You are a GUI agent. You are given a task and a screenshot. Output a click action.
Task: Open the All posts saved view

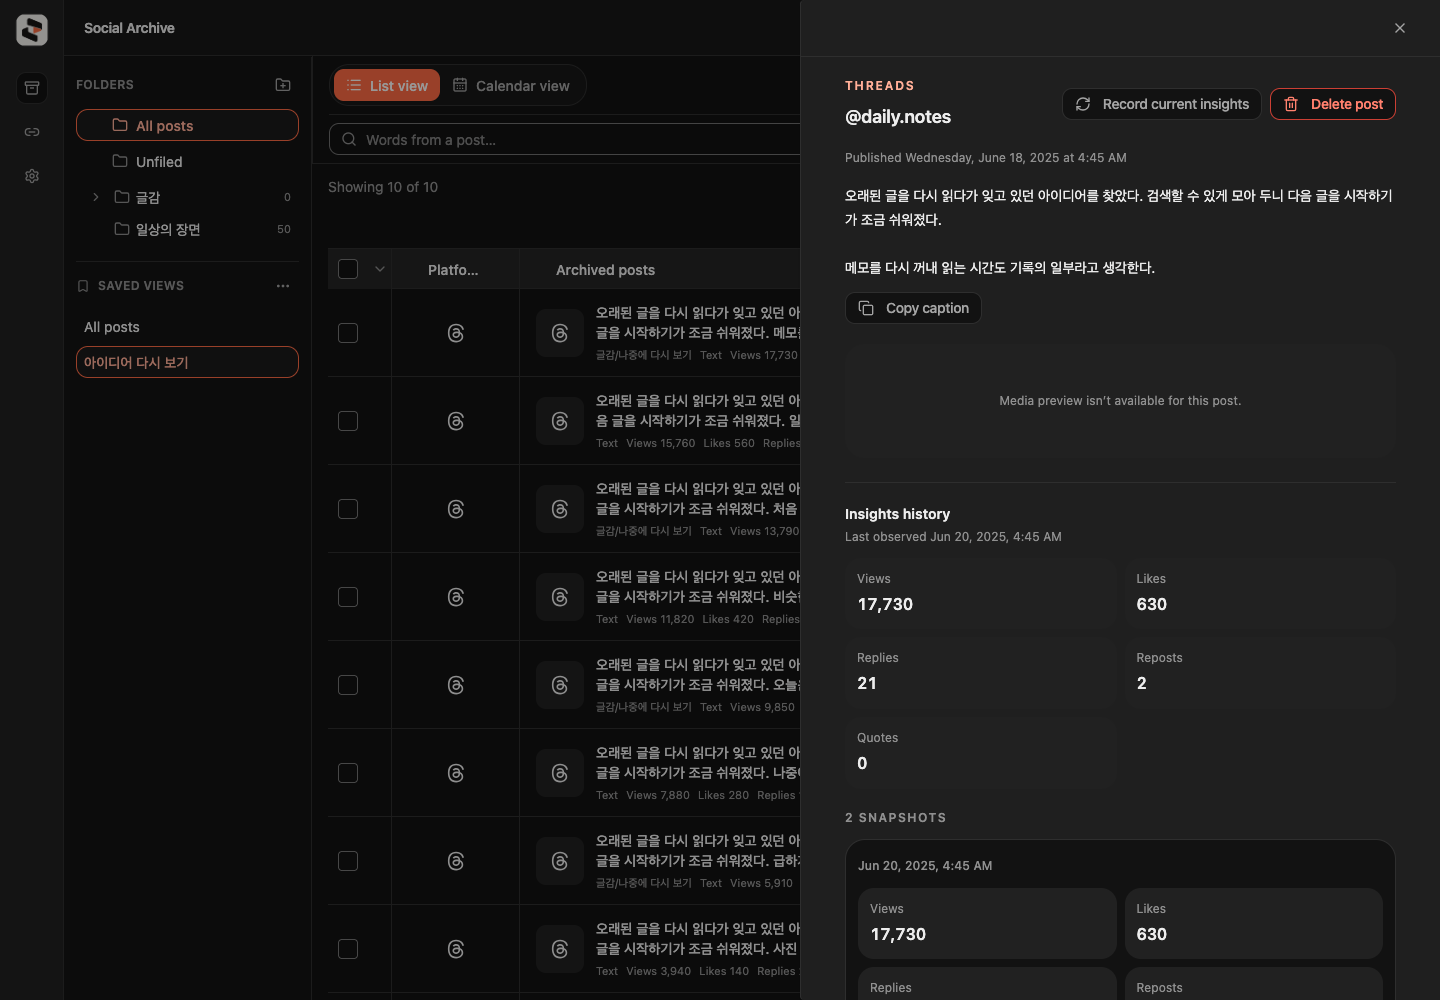pos(187,327)
